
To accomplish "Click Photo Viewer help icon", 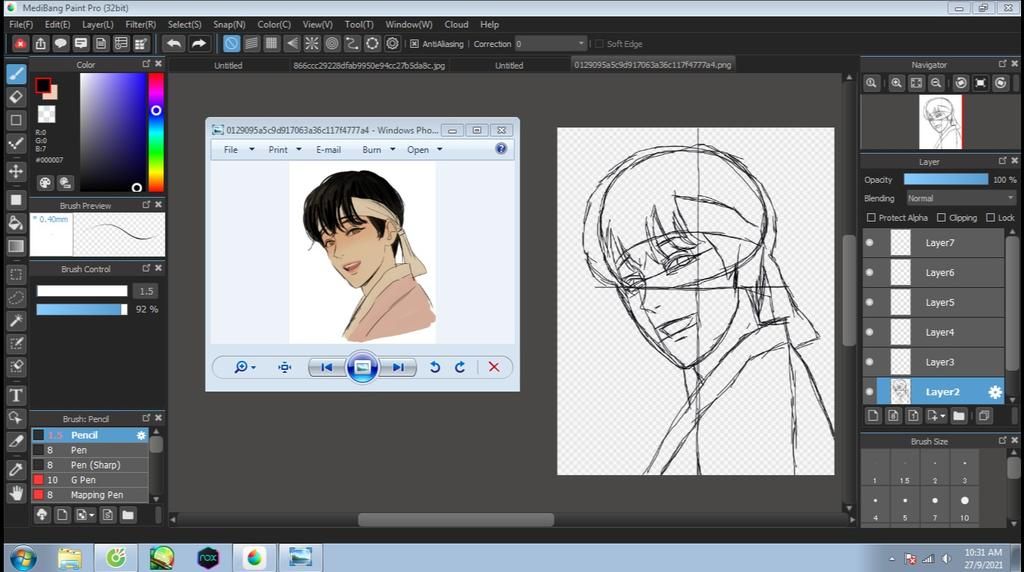I will click(501, 149).
